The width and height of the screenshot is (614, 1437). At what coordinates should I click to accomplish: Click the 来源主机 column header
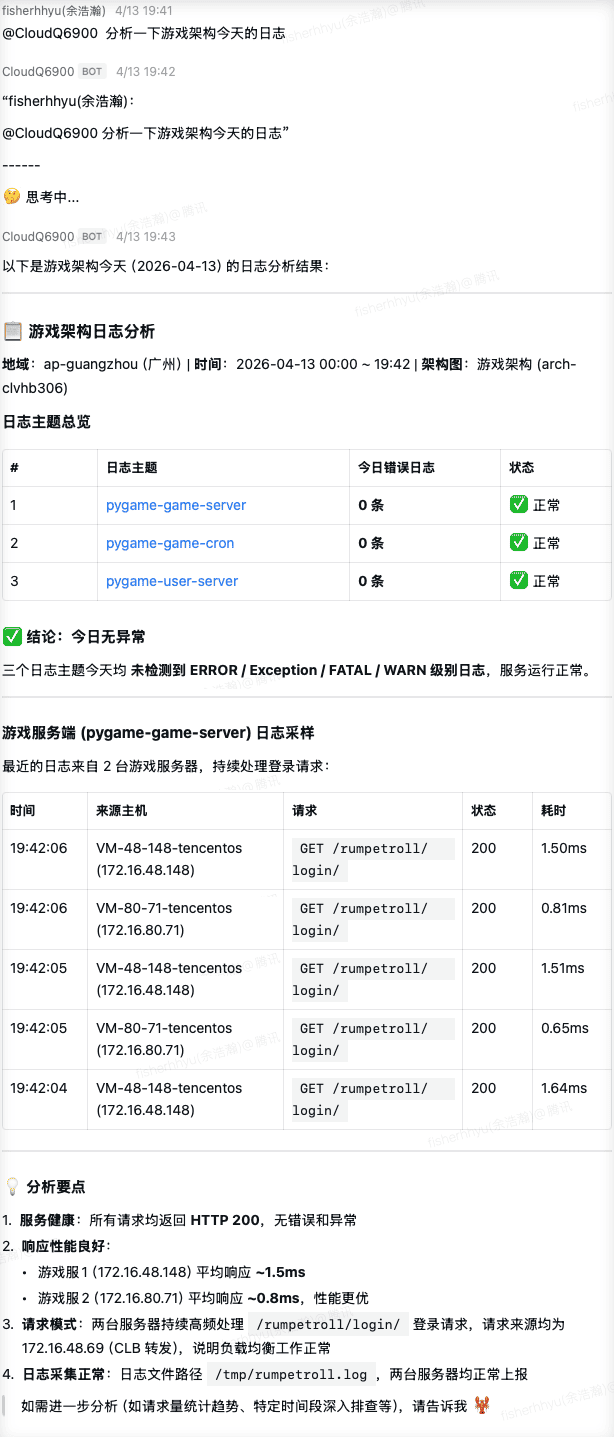(x=122, y=810)
